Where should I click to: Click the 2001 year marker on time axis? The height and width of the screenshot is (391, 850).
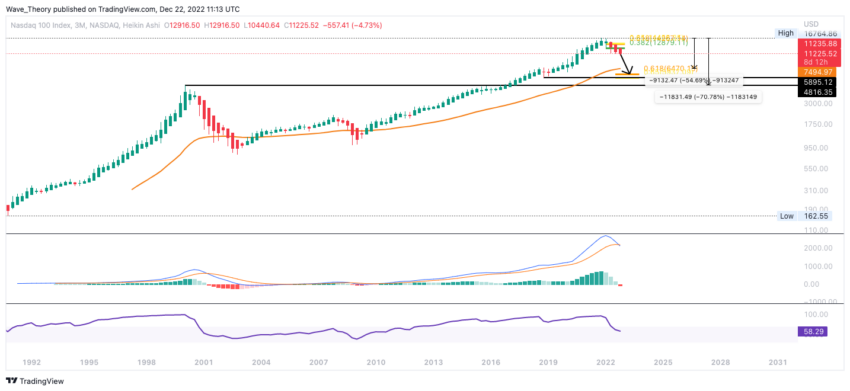pos(203,361)
